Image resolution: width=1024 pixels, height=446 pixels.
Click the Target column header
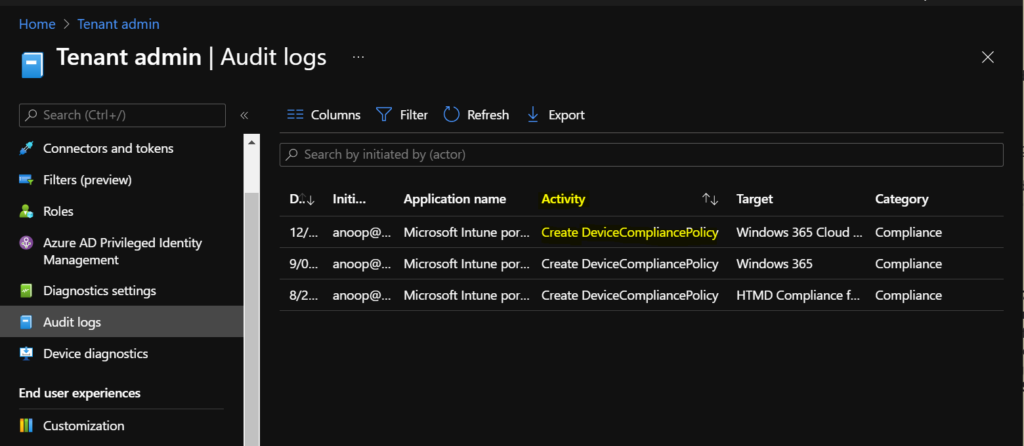[x=754, y=199]
